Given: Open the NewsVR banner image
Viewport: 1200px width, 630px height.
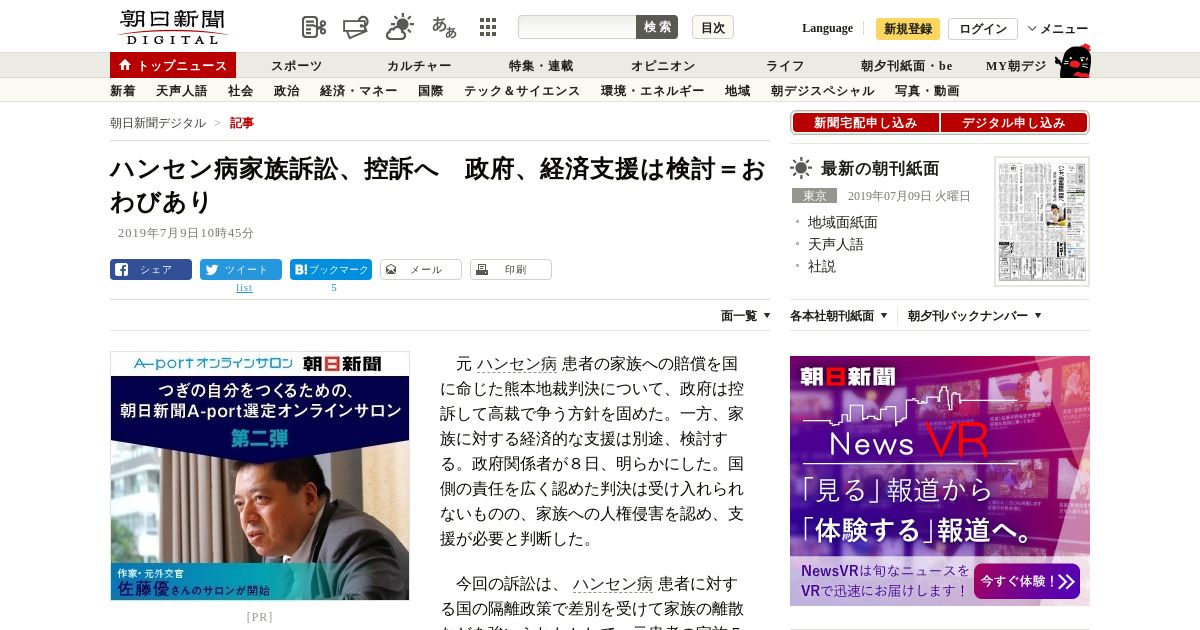Looking at the screenshot, I should click(x=940, y=481).
